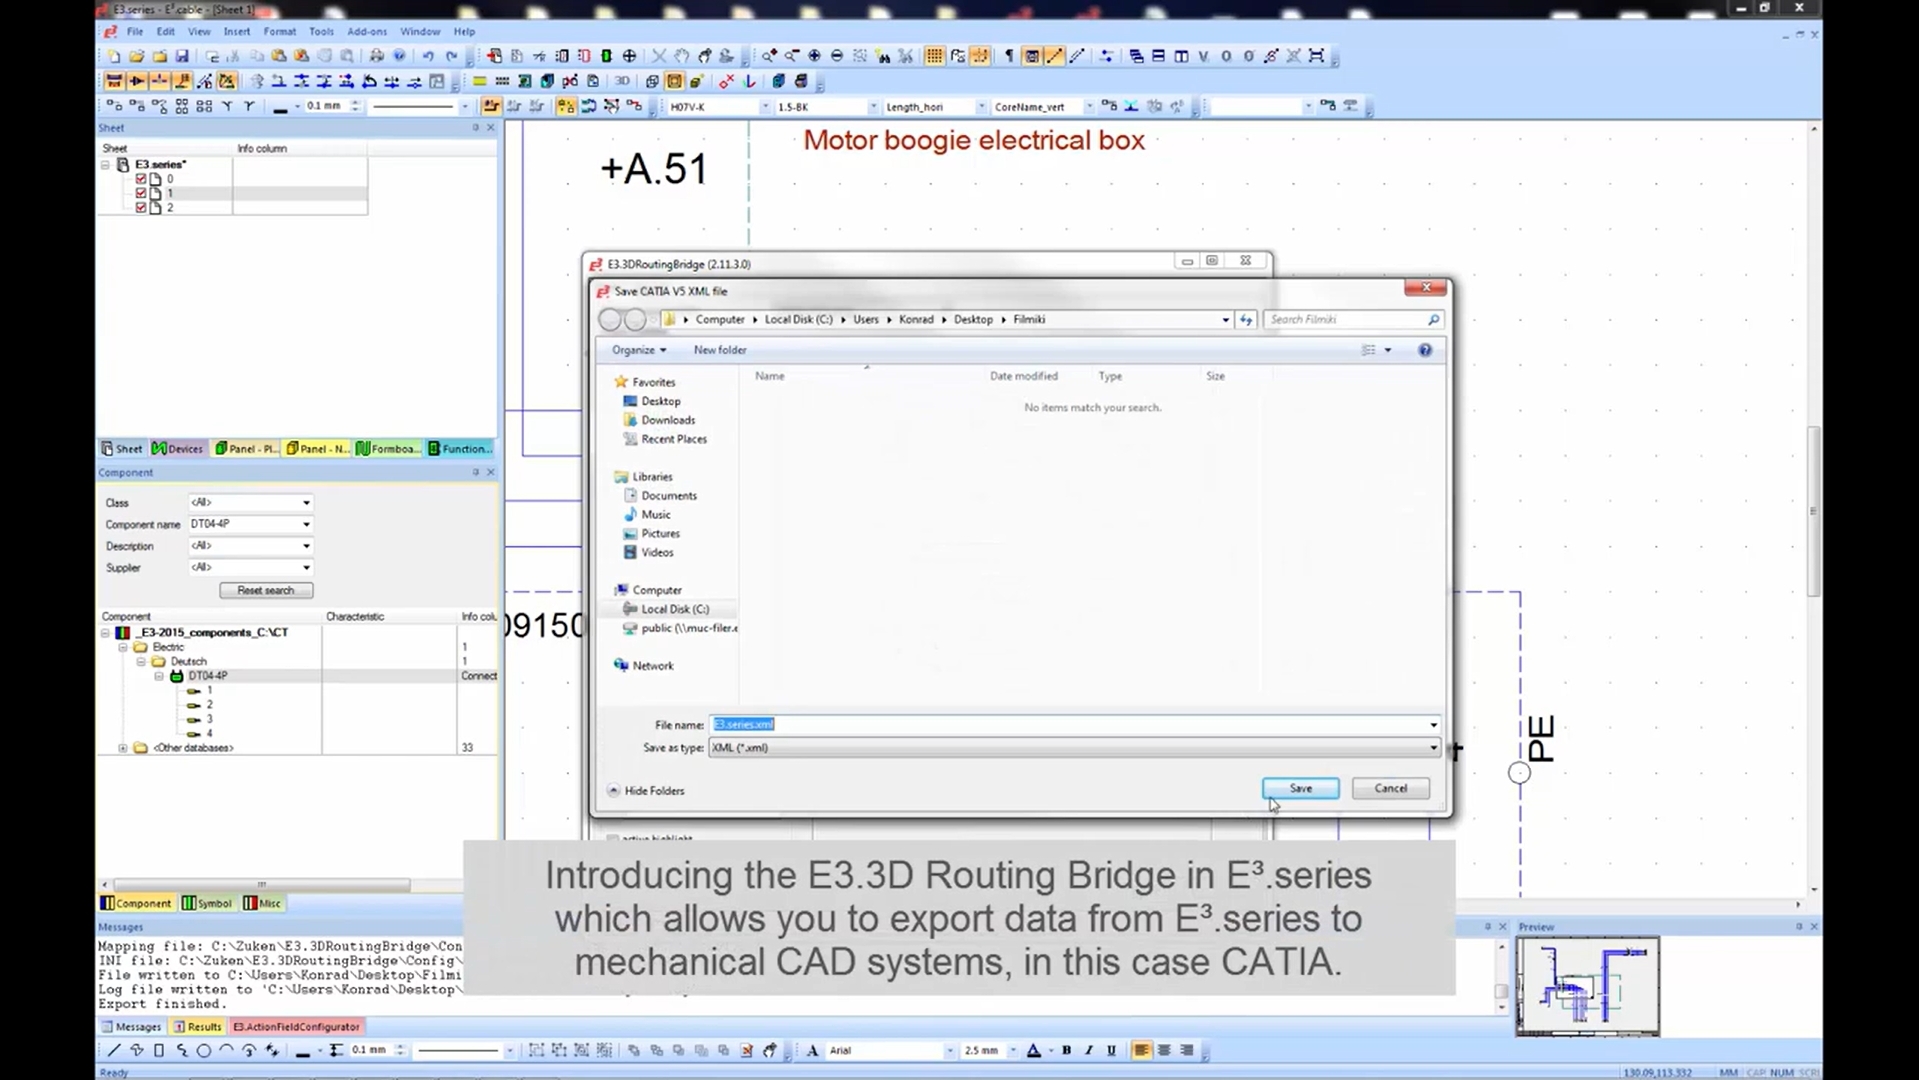Toggle the checkbox for sheet 1
The image size is (1919, 1080).
(x=141, y=192)
